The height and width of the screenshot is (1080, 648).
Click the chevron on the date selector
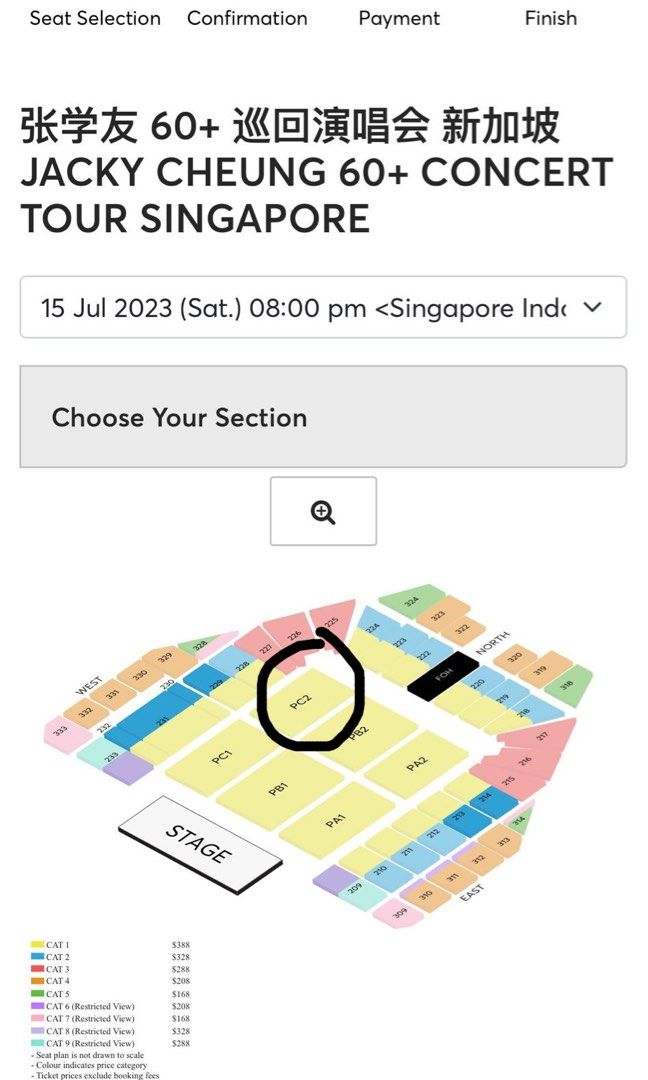593,308
